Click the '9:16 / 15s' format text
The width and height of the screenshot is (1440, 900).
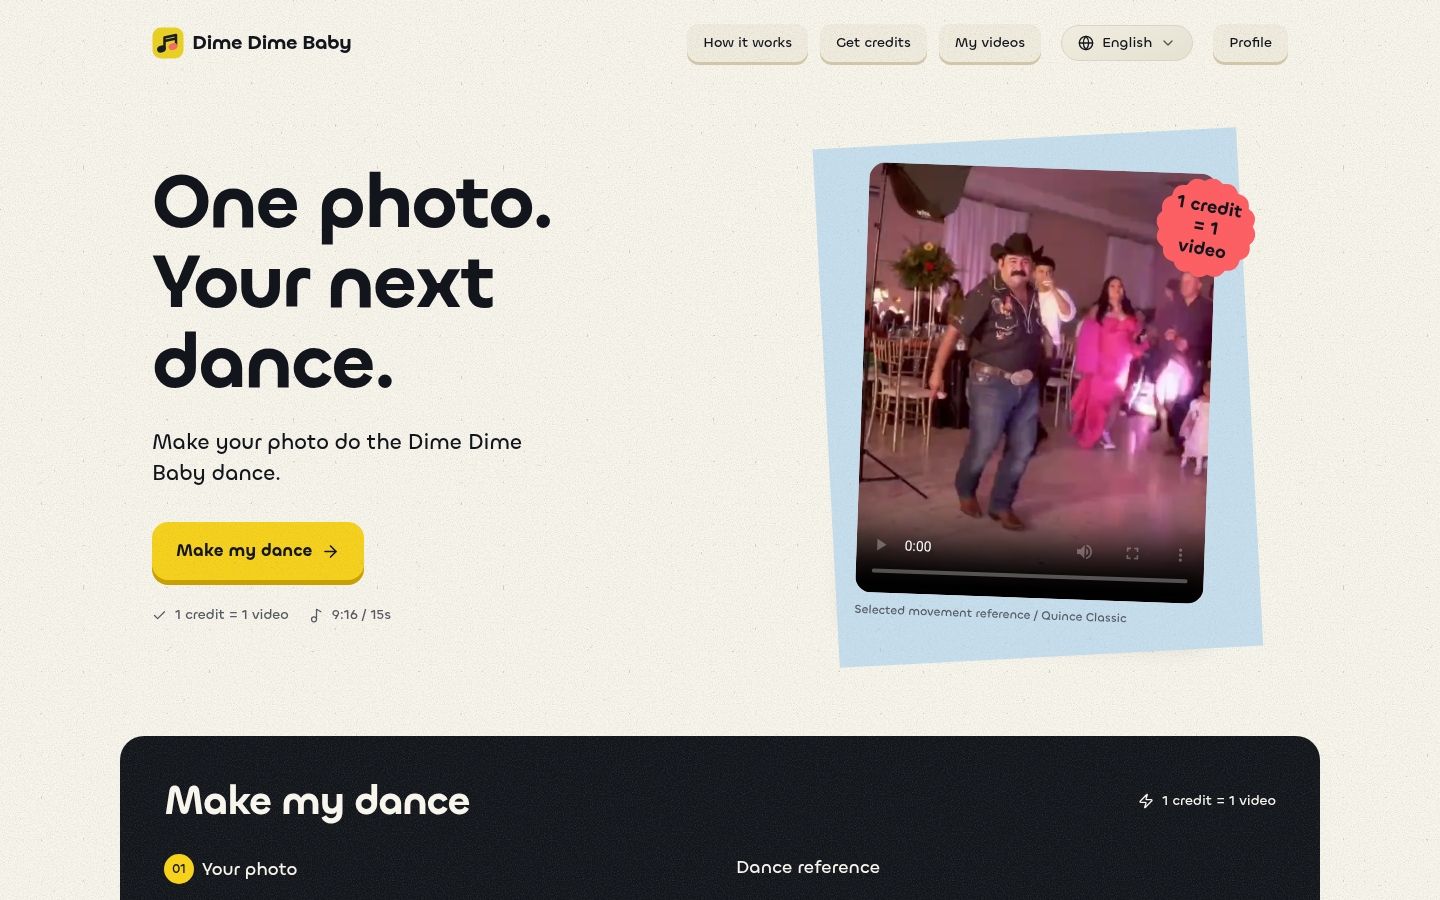tap(361, 615)
